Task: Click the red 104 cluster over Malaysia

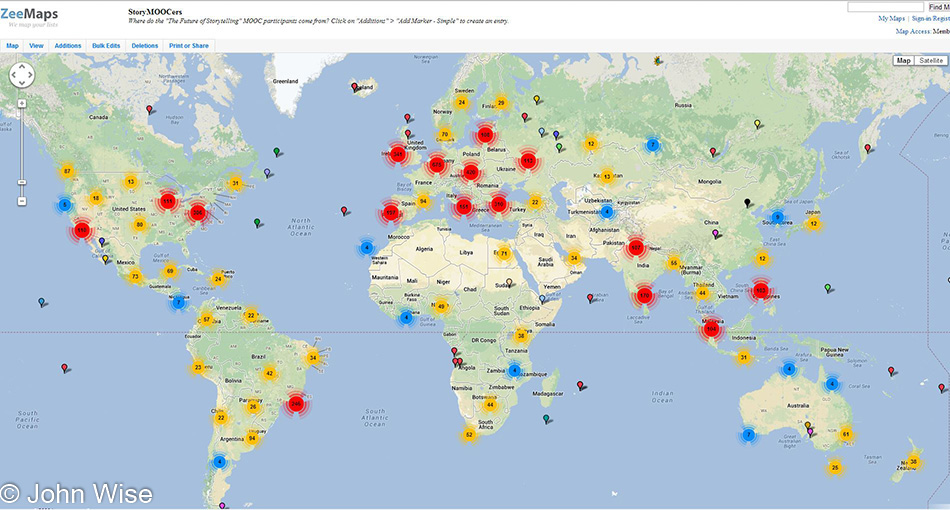Action: [711, 330]
